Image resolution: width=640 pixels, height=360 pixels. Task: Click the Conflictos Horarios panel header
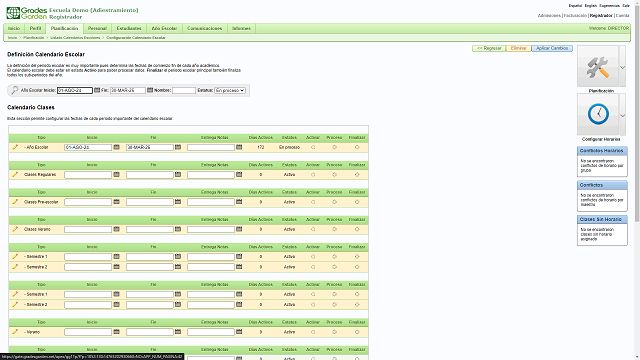602,151
